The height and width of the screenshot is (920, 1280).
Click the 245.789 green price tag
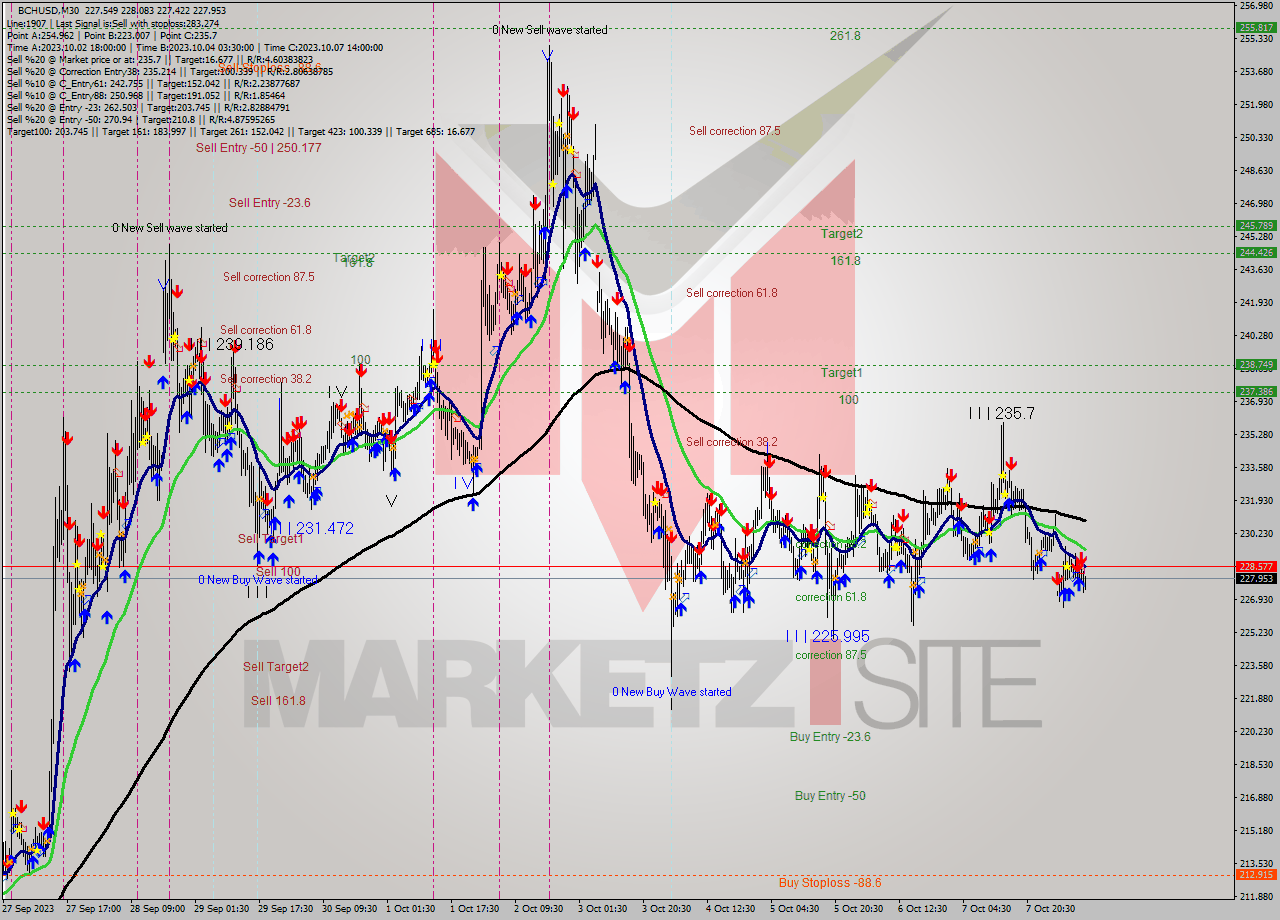click(1256, 226)
